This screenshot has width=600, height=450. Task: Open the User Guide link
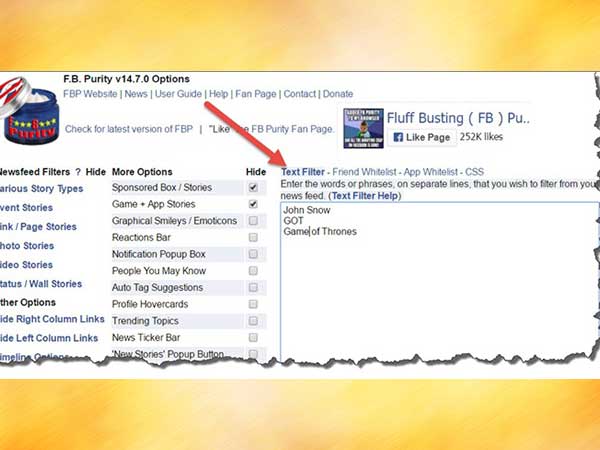click(178, 94)
